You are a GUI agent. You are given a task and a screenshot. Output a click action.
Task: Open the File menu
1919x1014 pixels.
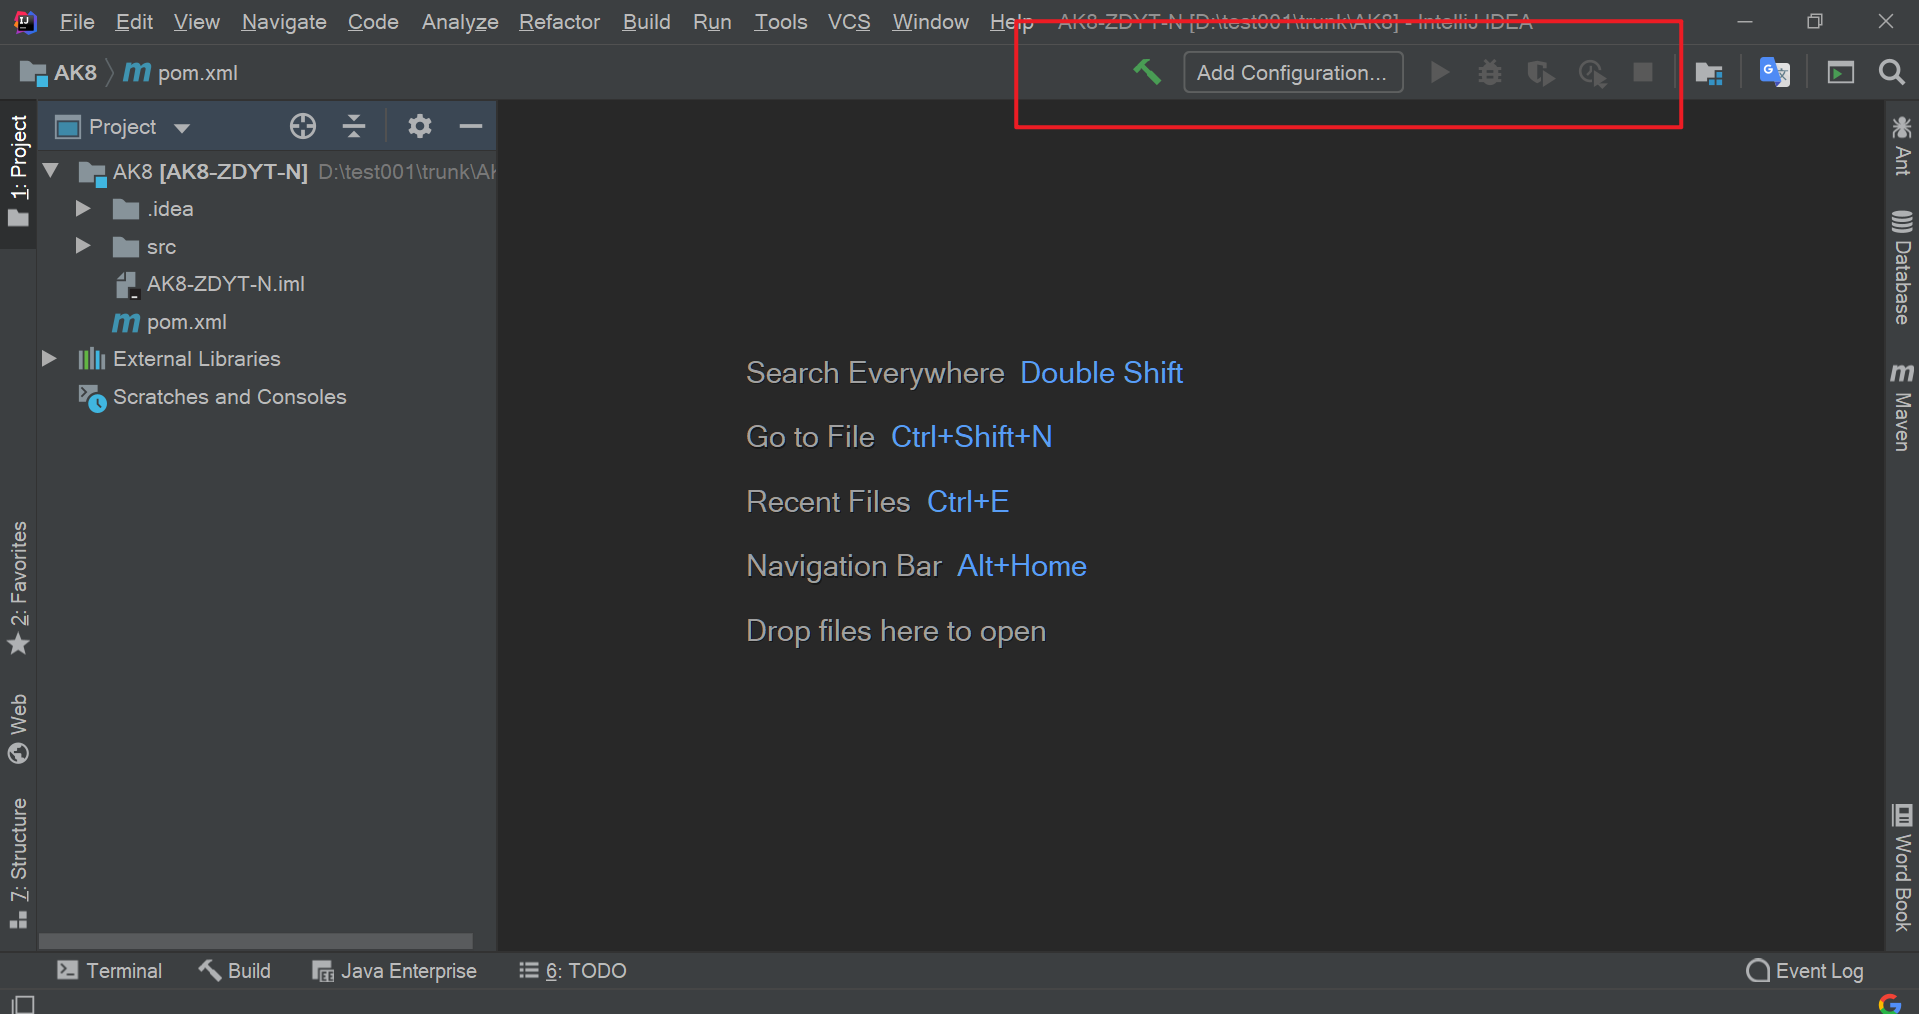pyautogui.click(x=77, y=22)
